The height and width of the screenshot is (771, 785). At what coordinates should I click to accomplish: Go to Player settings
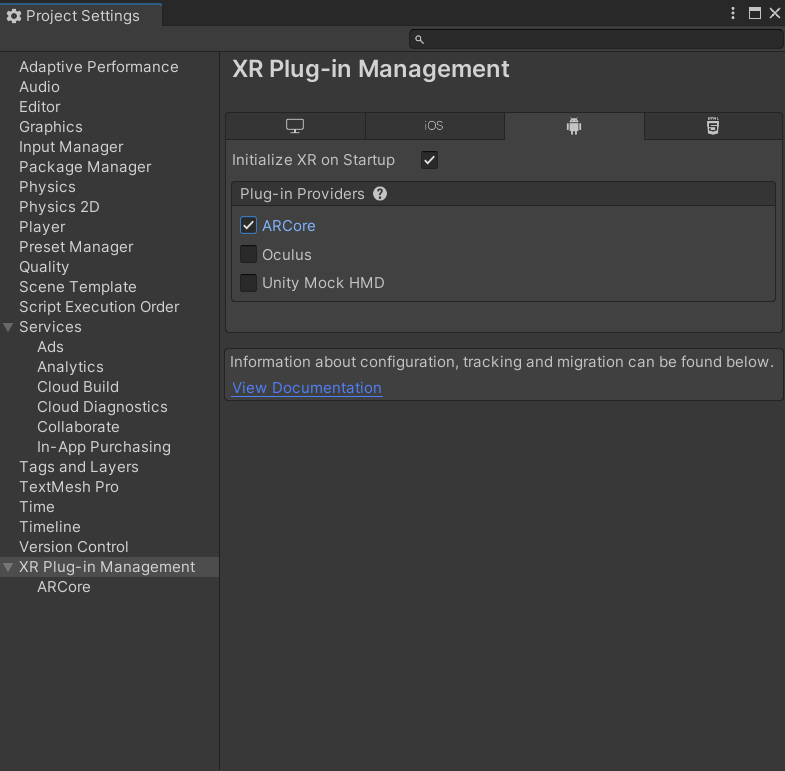point(42,227)
